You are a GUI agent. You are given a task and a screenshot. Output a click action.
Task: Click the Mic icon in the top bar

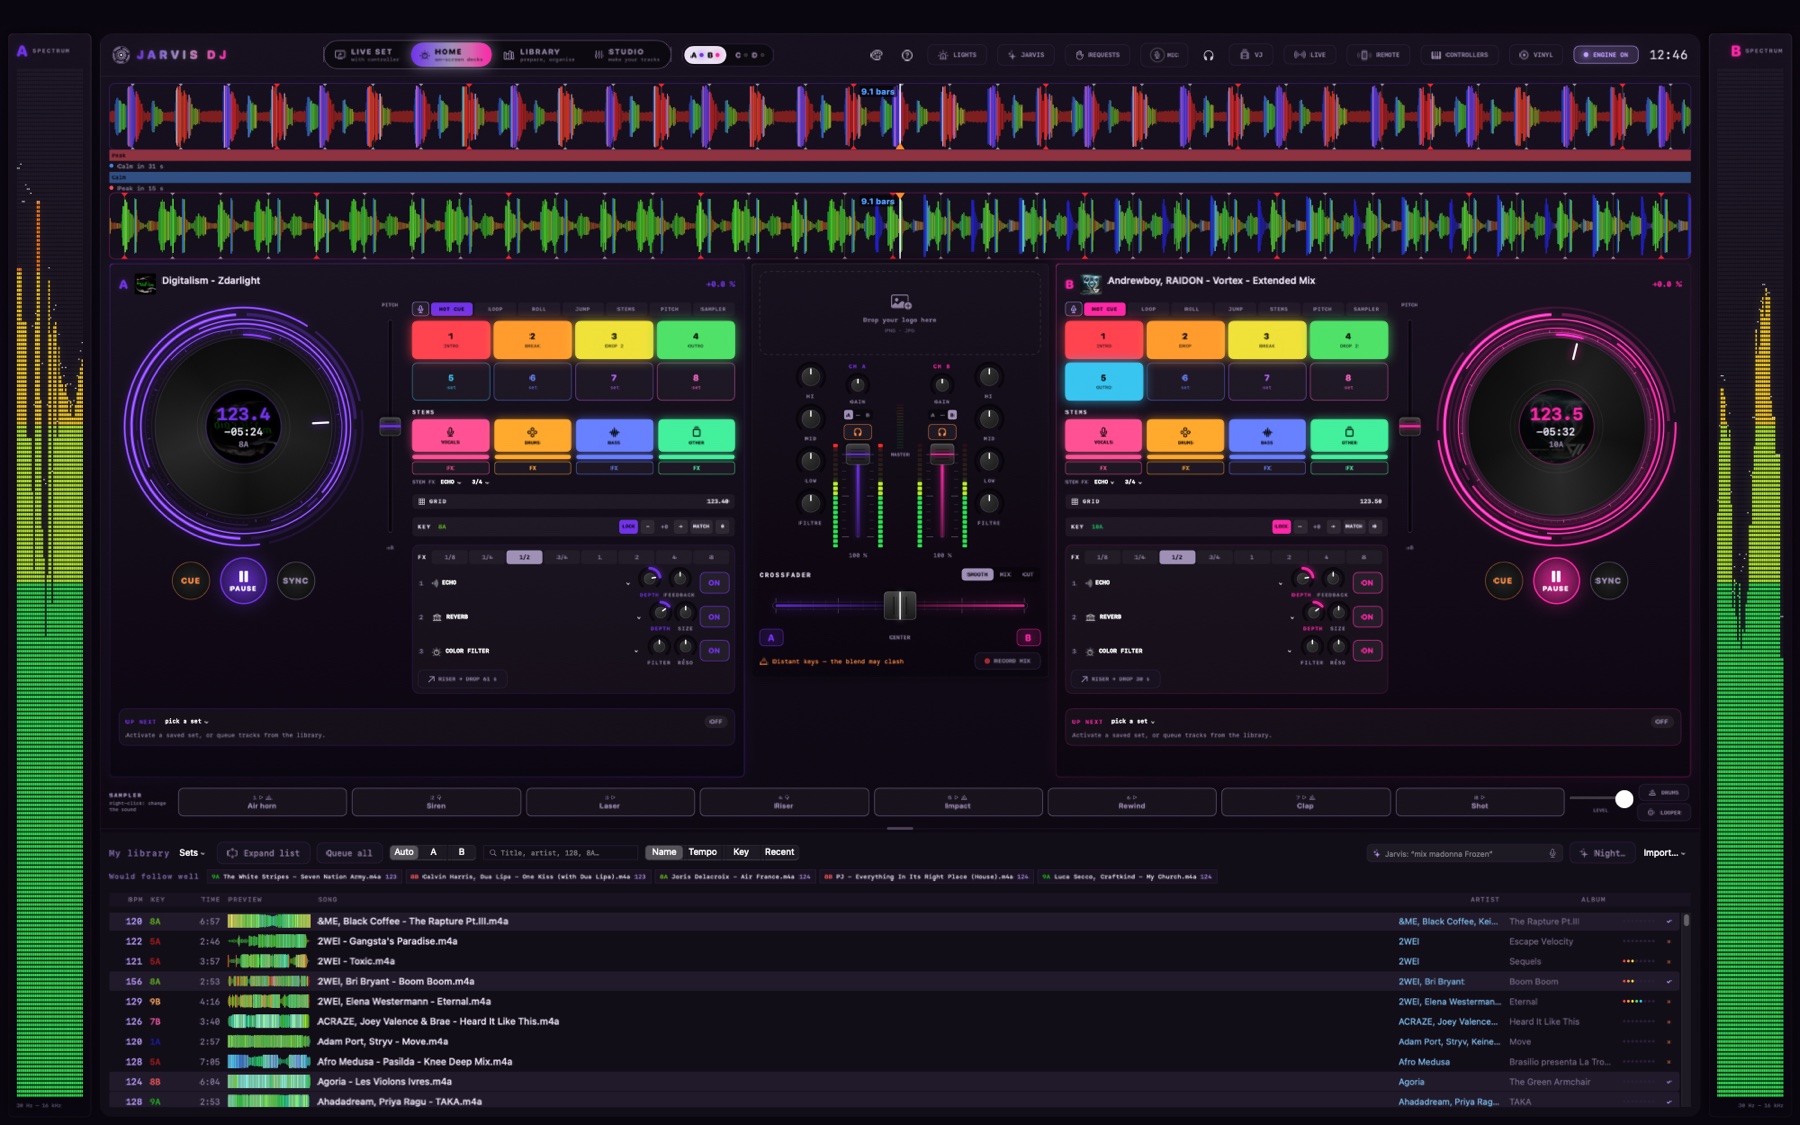(1164, 55)
